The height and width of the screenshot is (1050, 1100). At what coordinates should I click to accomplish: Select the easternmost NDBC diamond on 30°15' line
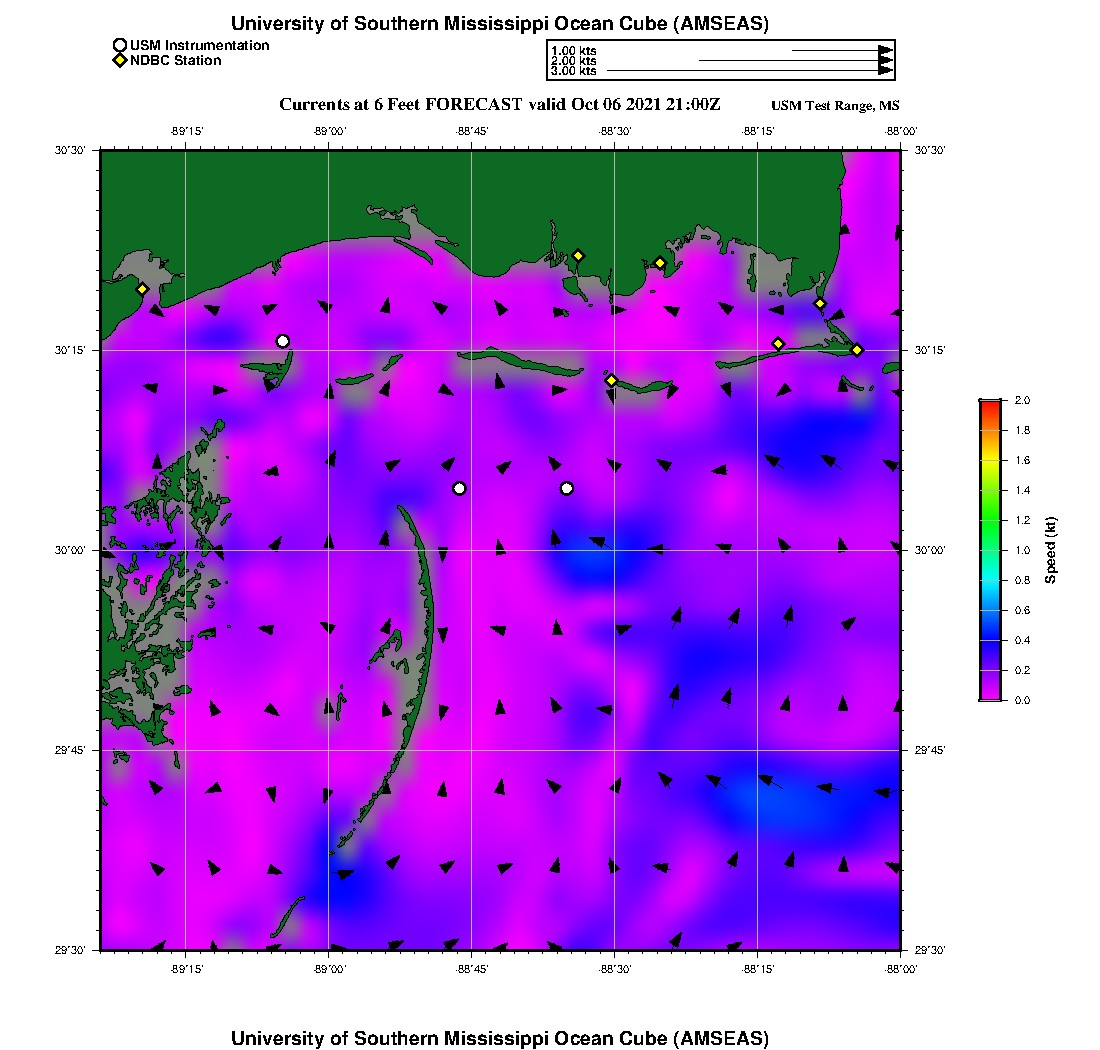pyautogui.click(x=857, y=350)
